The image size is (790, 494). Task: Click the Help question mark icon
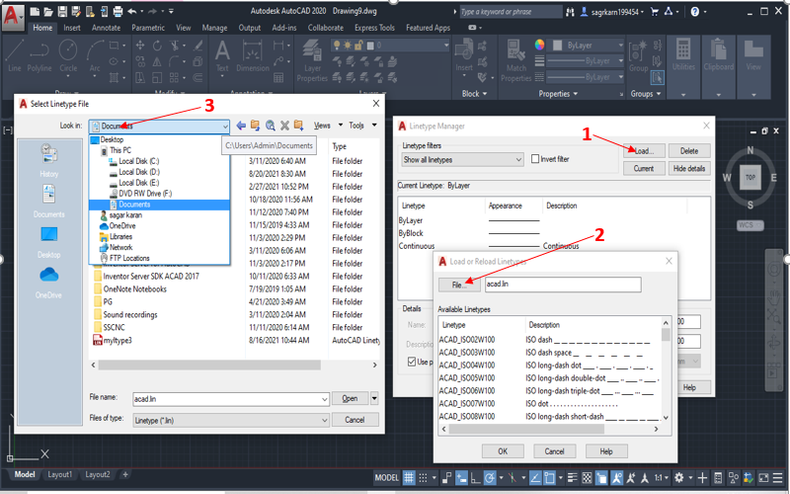695,11
